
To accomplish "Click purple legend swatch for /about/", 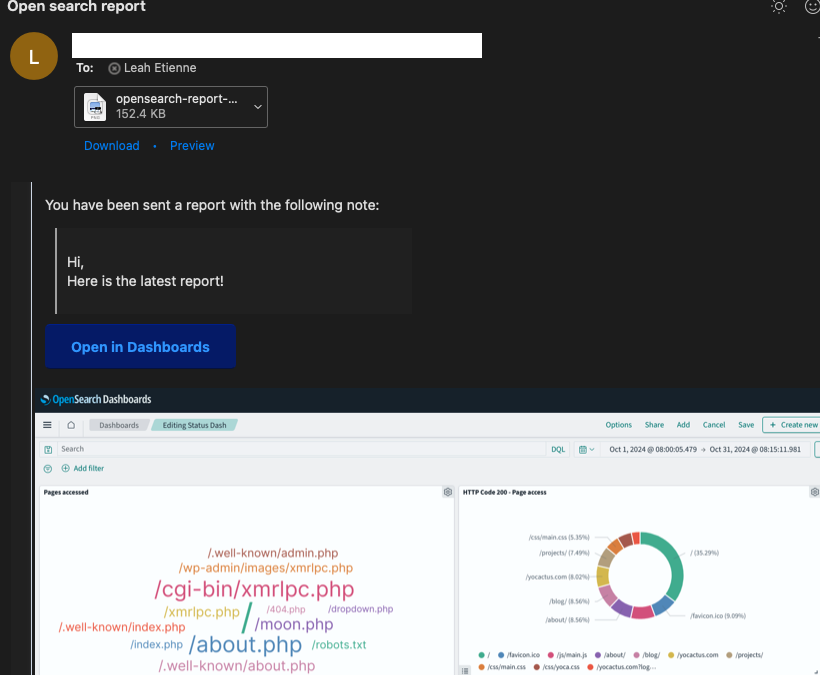I will [598, 655].
